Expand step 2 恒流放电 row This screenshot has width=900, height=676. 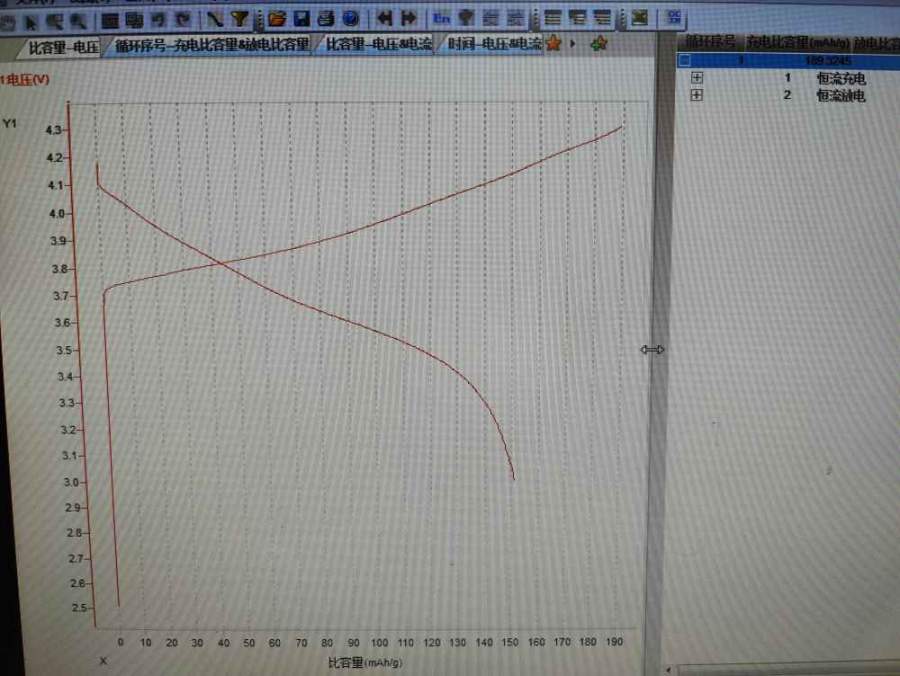(697, 95)
